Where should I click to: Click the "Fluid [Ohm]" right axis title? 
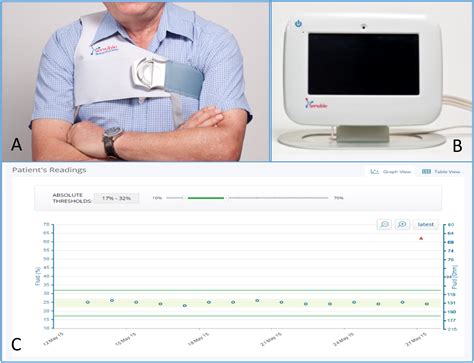click(455, 277)
